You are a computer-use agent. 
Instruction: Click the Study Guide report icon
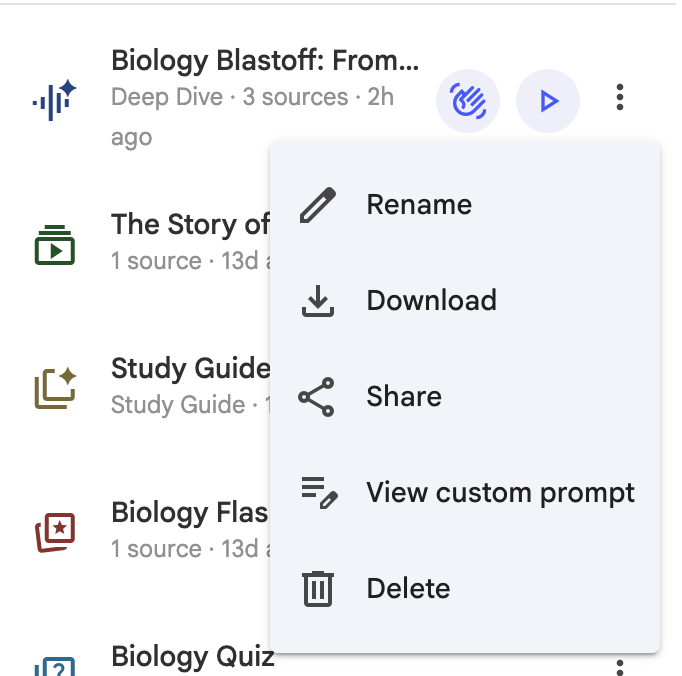55,389
